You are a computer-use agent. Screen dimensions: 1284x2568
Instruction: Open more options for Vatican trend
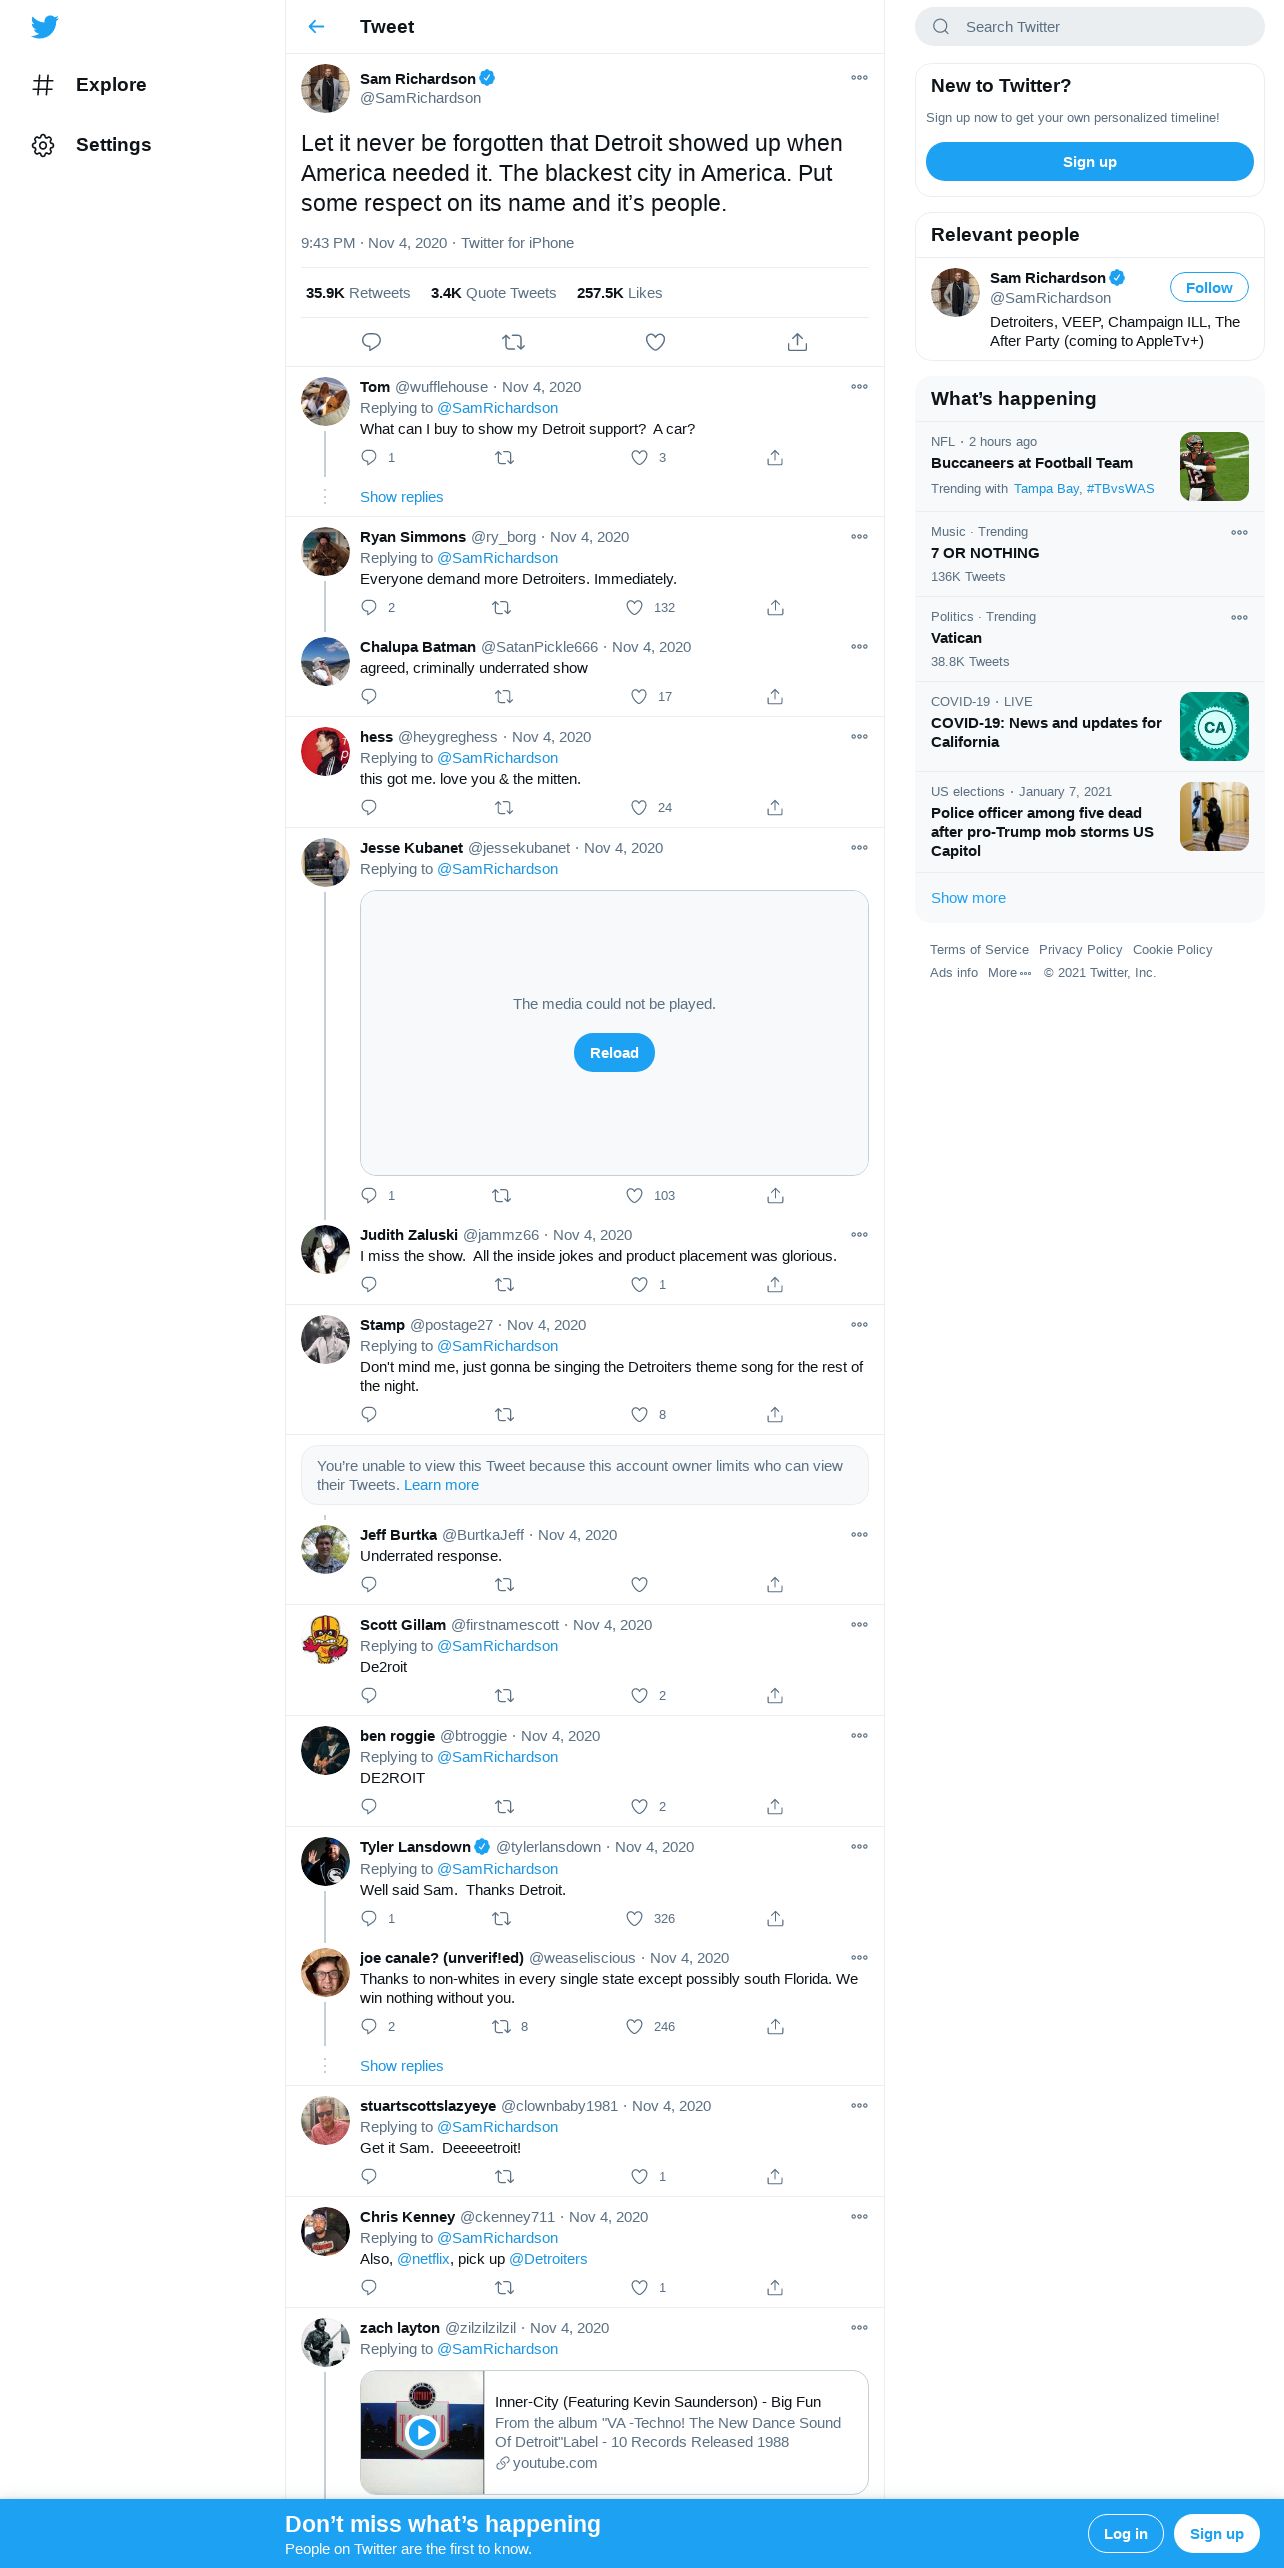pos(1239,617)
